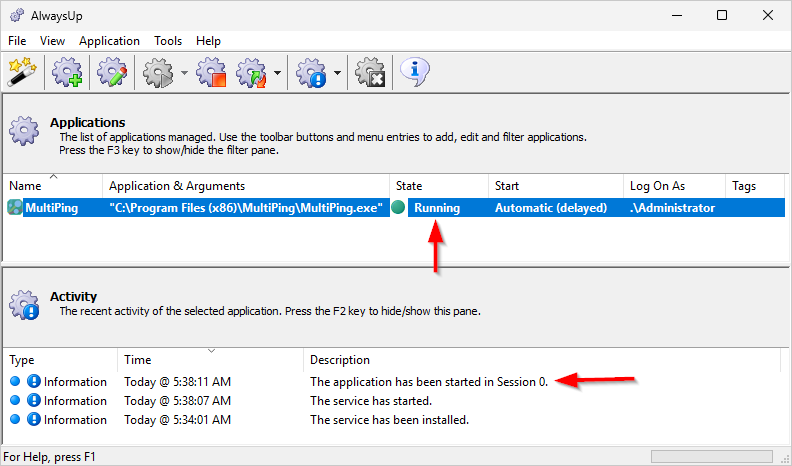Click the Edit Application pencil gear icon
Image resolution: width=792 pixels, height=466 pixels.
coord(112,73)
